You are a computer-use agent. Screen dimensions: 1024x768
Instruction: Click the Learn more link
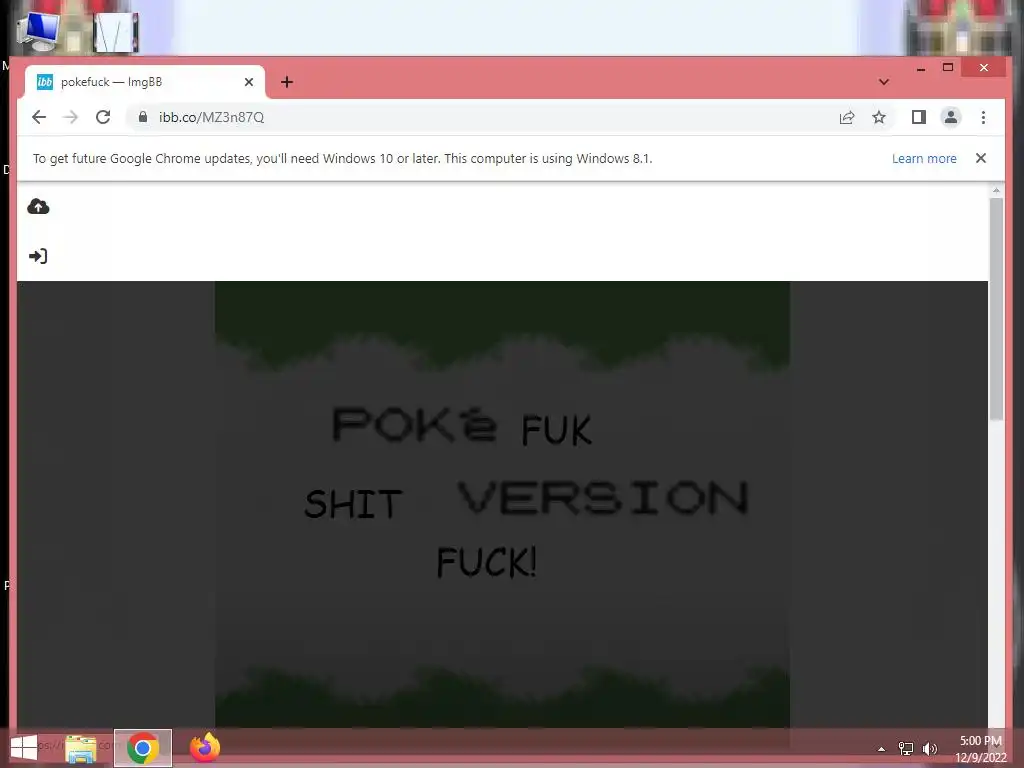coord(924,159)
